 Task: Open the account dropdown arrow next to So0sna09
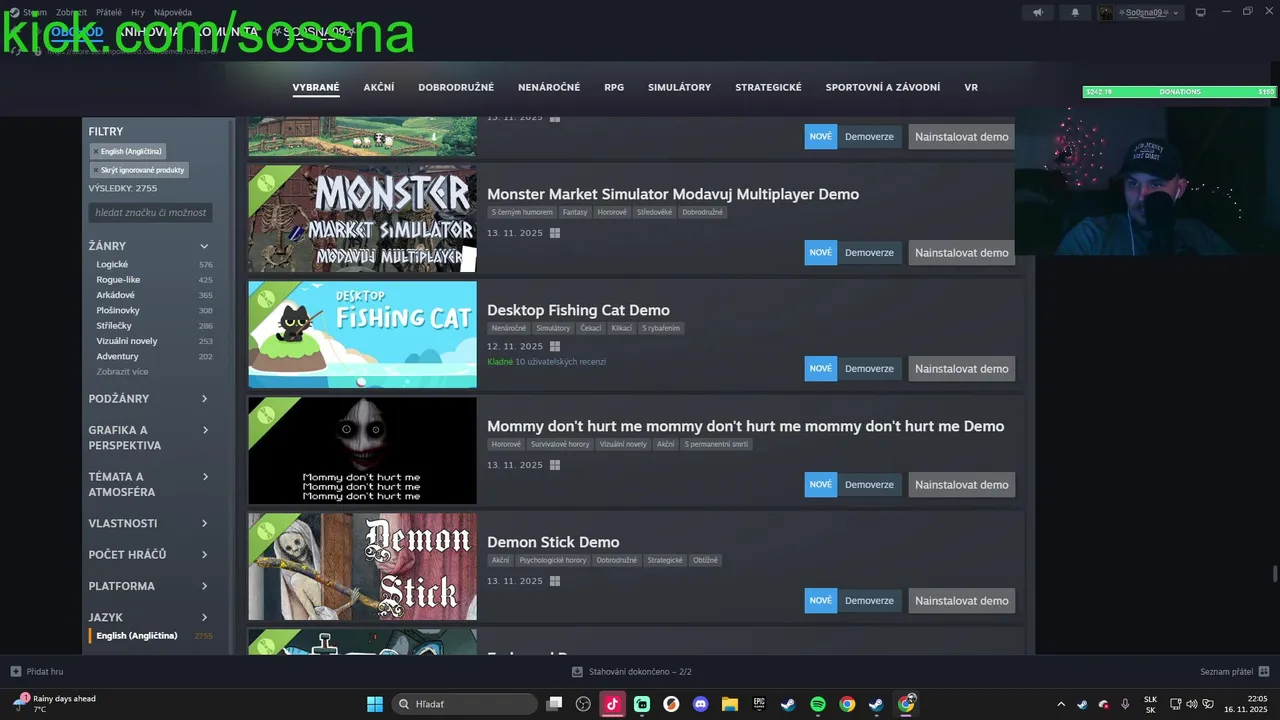[x=1175, y=13]
